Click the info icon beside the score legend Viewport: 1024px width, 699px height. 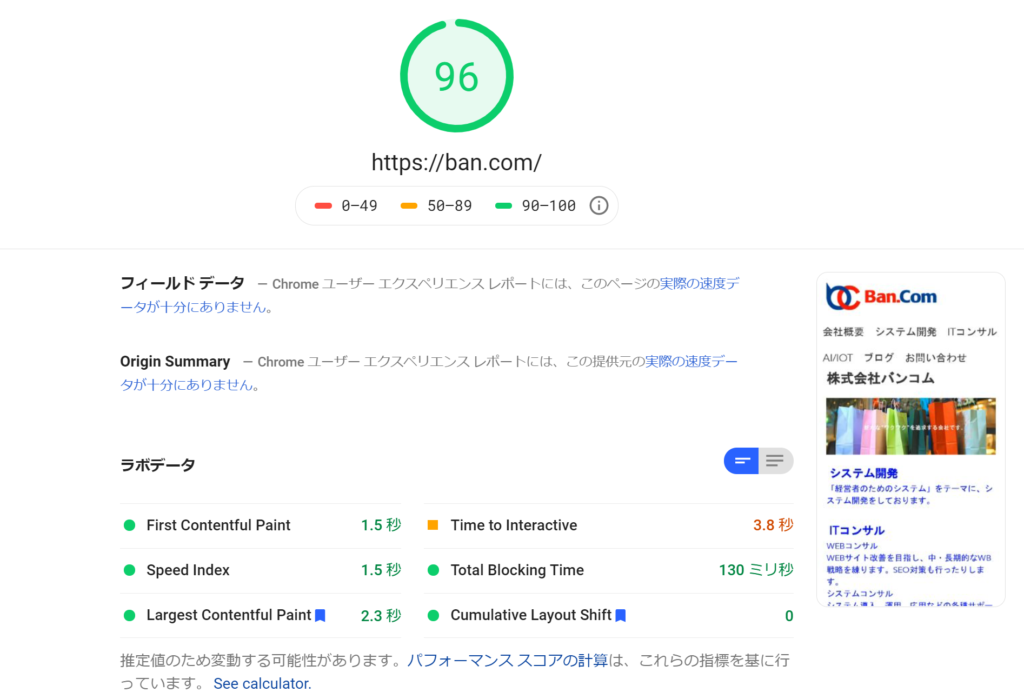coord(598,206)
